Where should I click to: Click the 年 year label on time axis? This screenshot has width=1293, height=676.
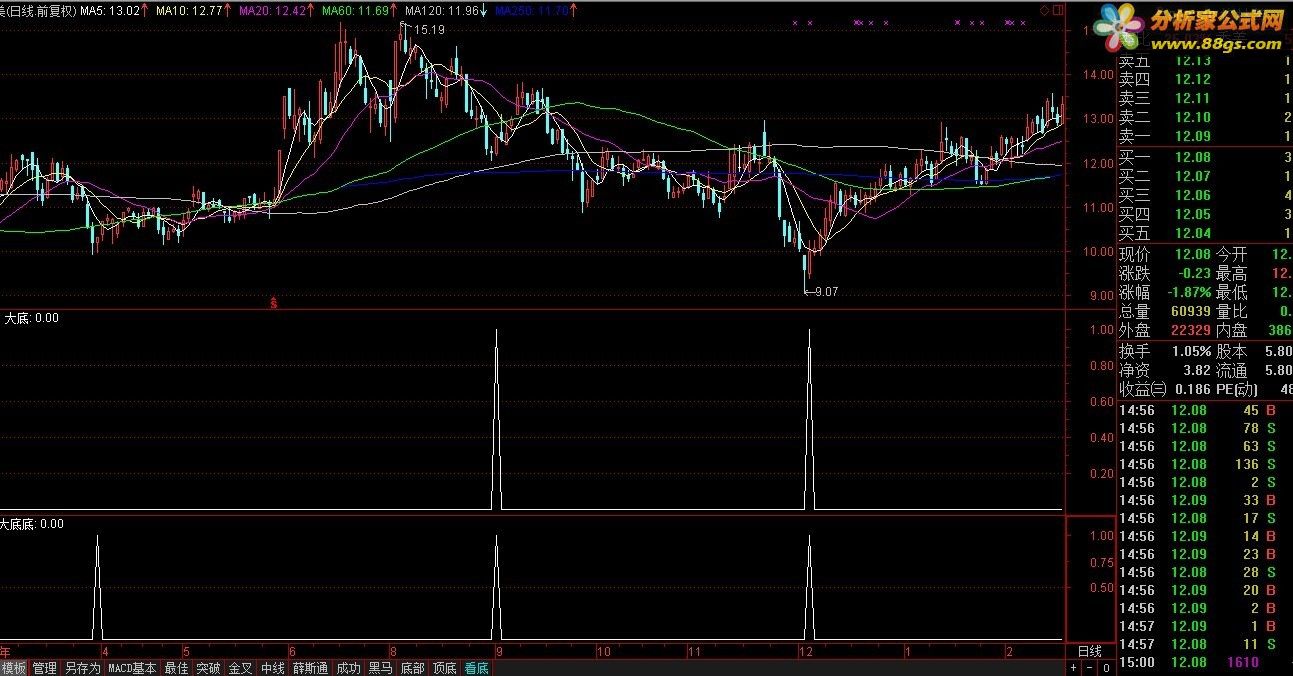[6, 651]
